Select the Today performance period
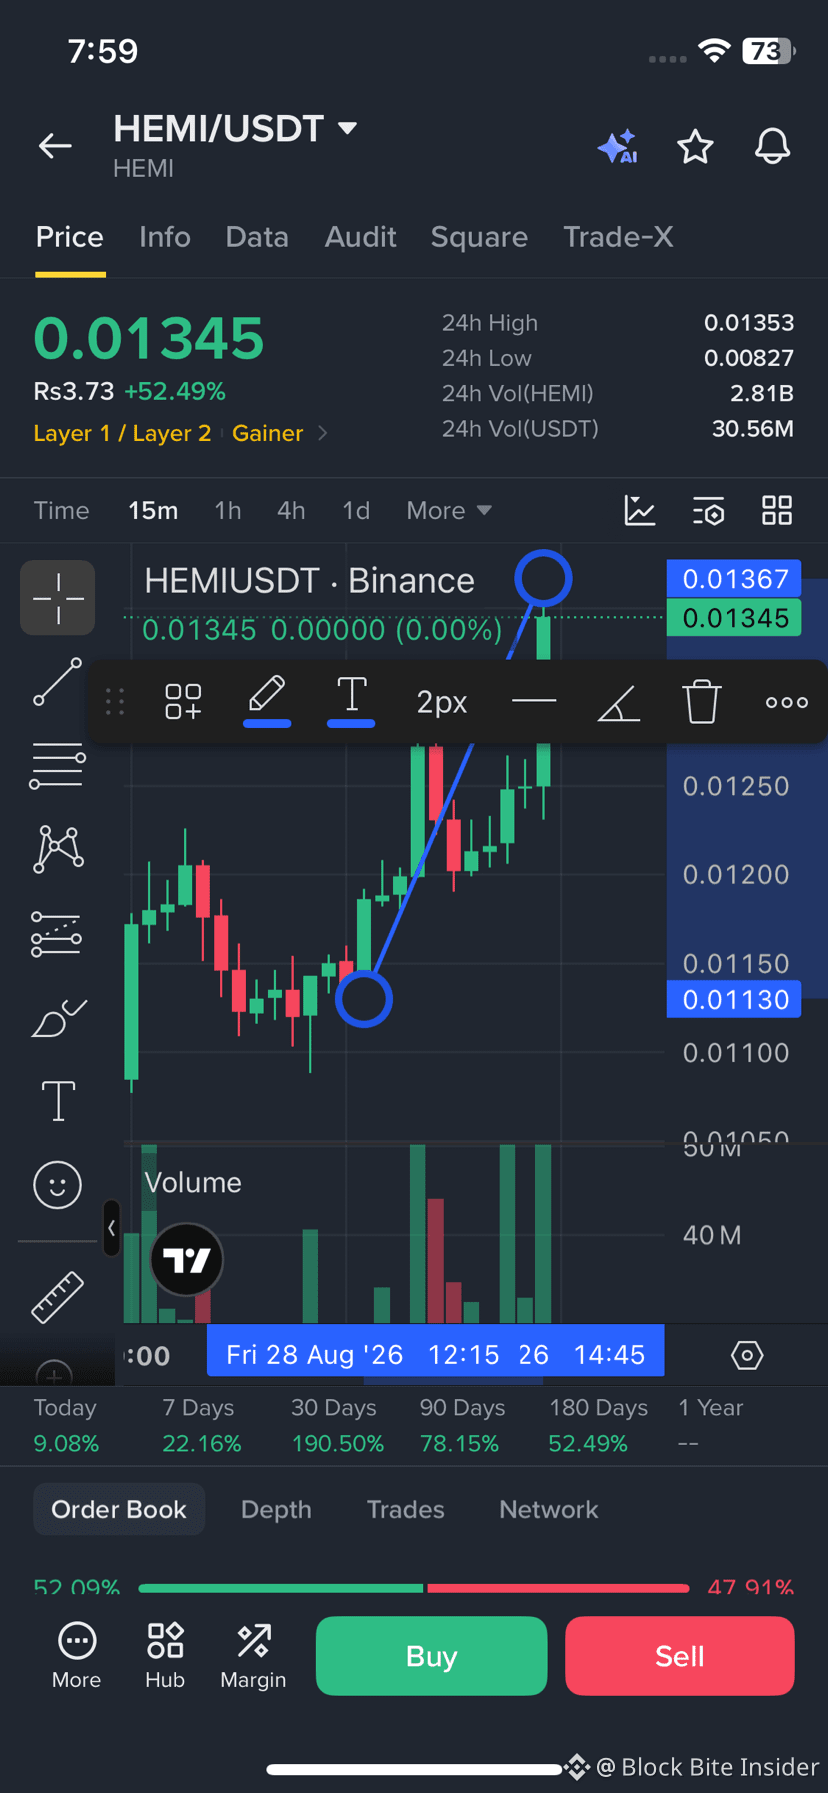Screen dimensions: 828x1793 click(66, 1425)
